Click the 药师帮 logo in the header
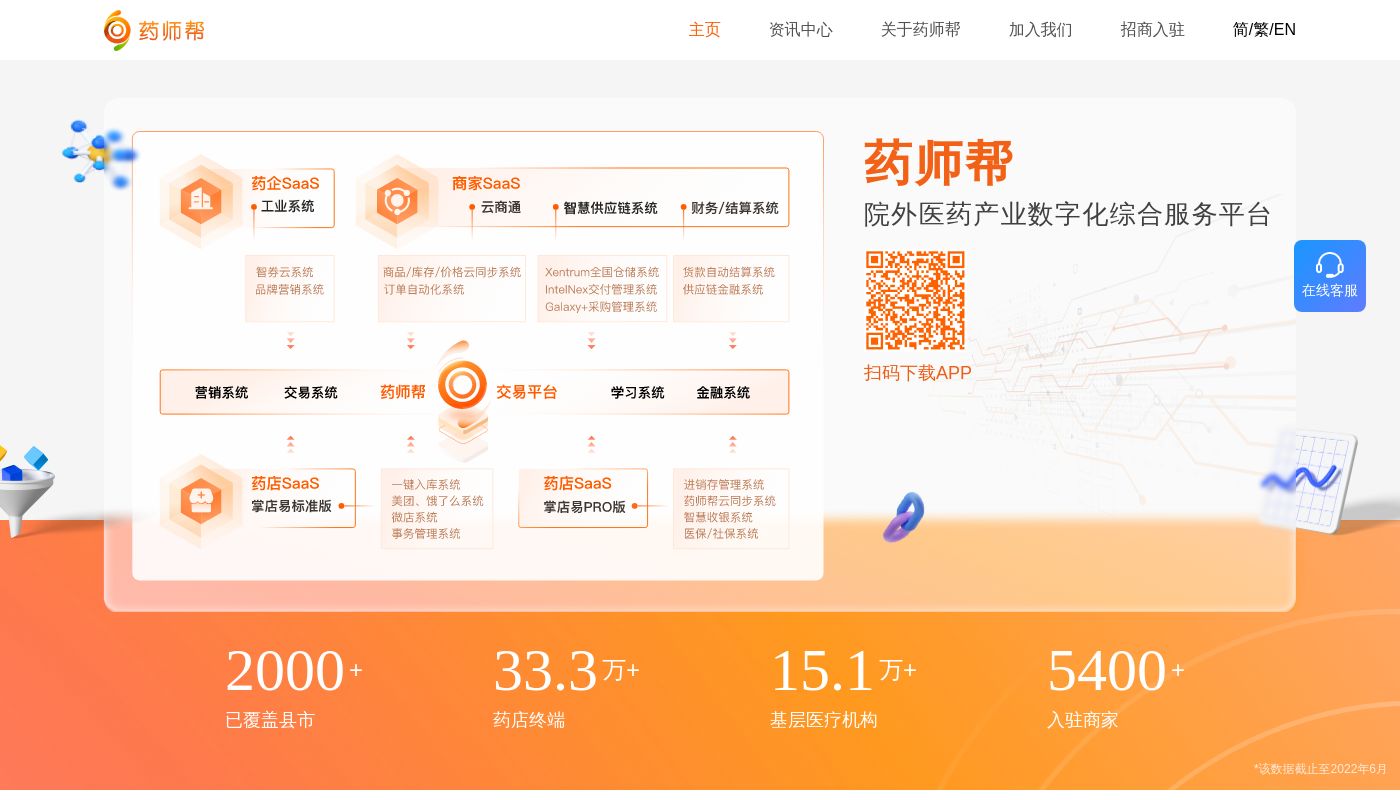Viewport: 1400px width, 800px height. 154,30
